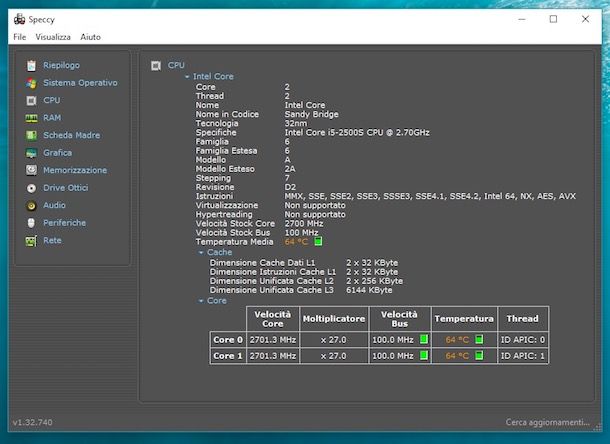Open the Rete network card icon

(x=32, y=240)
